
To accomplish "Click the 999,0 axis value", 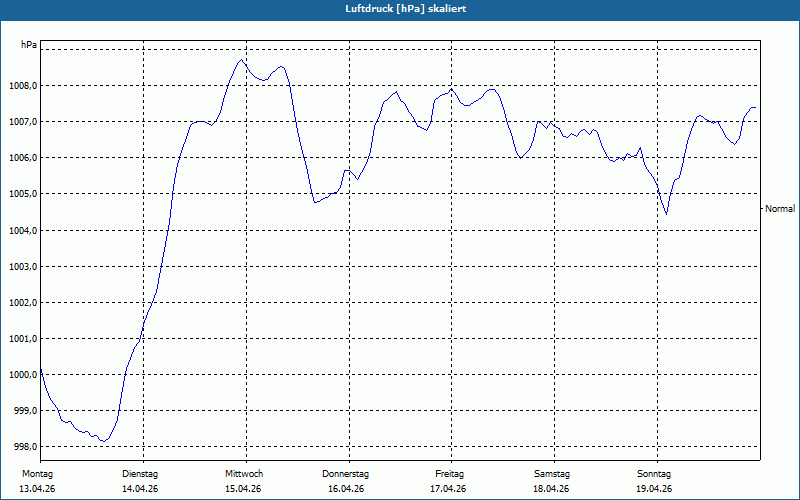I will coord(25,411).
